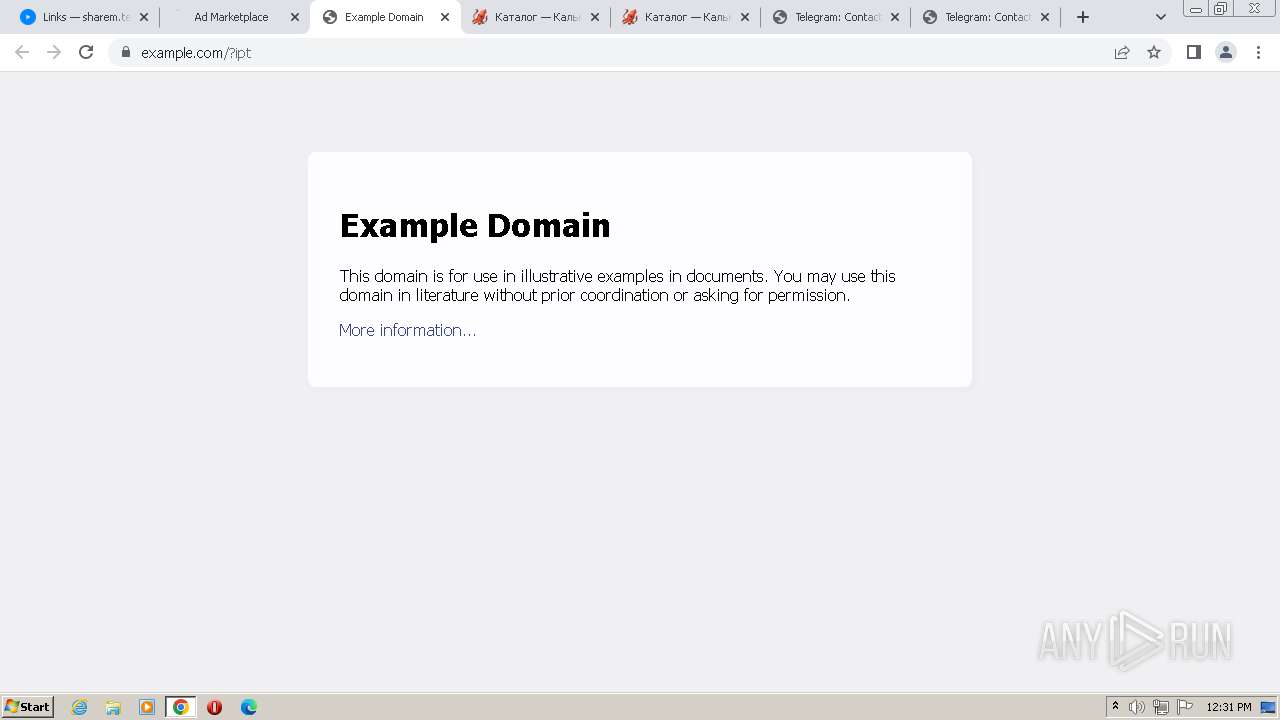Click the padlock site info icon
Image resolution: width=1280 pixels, height=720 pixels.
click(x=126, y=52)
